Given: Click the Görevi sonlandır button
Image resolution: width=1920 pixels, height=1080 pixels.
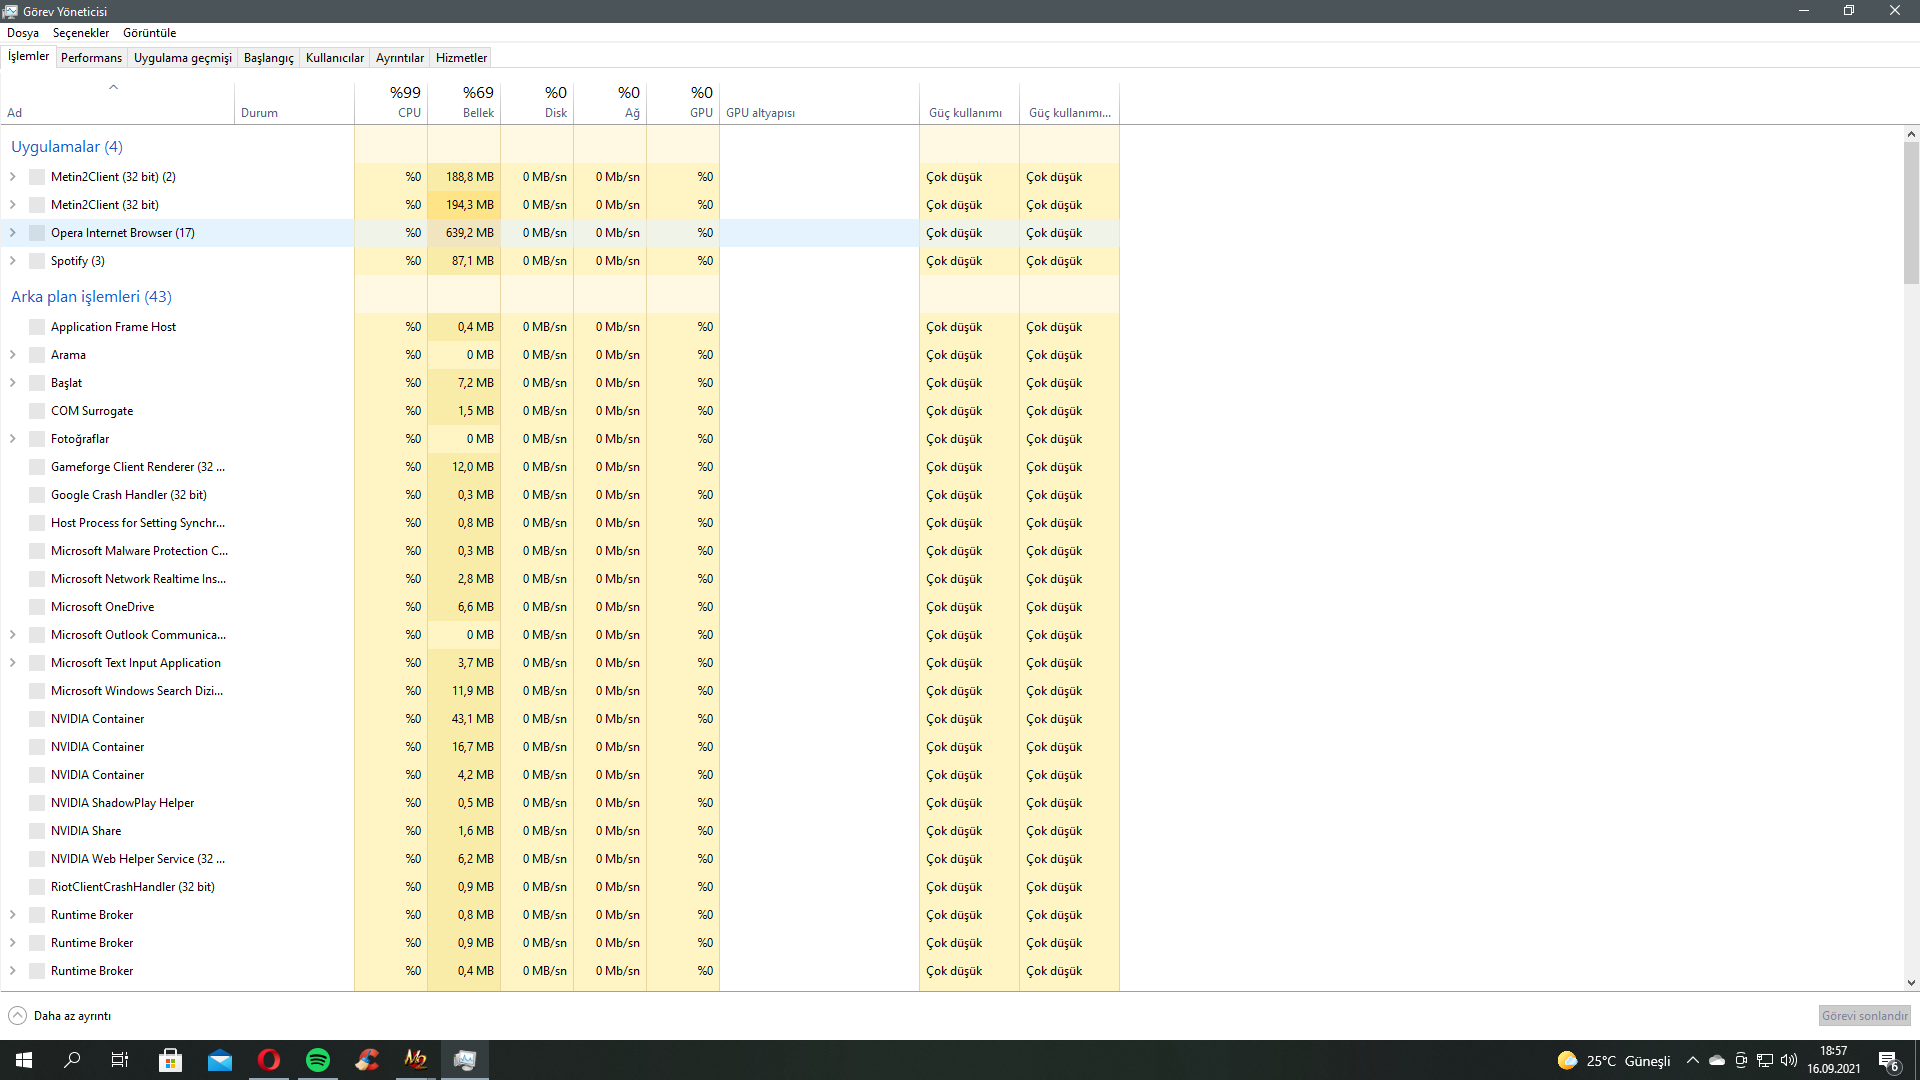Looking at the screenshot, I should click(x=1864, y=1016).
